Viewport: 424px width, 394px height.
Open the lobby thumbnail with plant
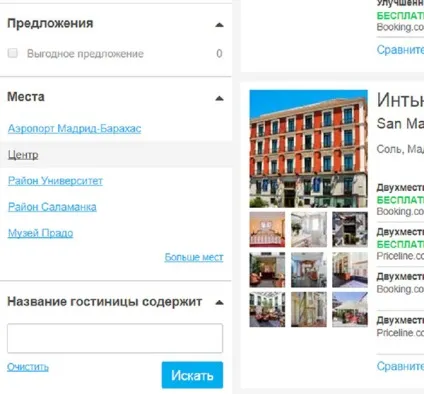pos(267,270)
